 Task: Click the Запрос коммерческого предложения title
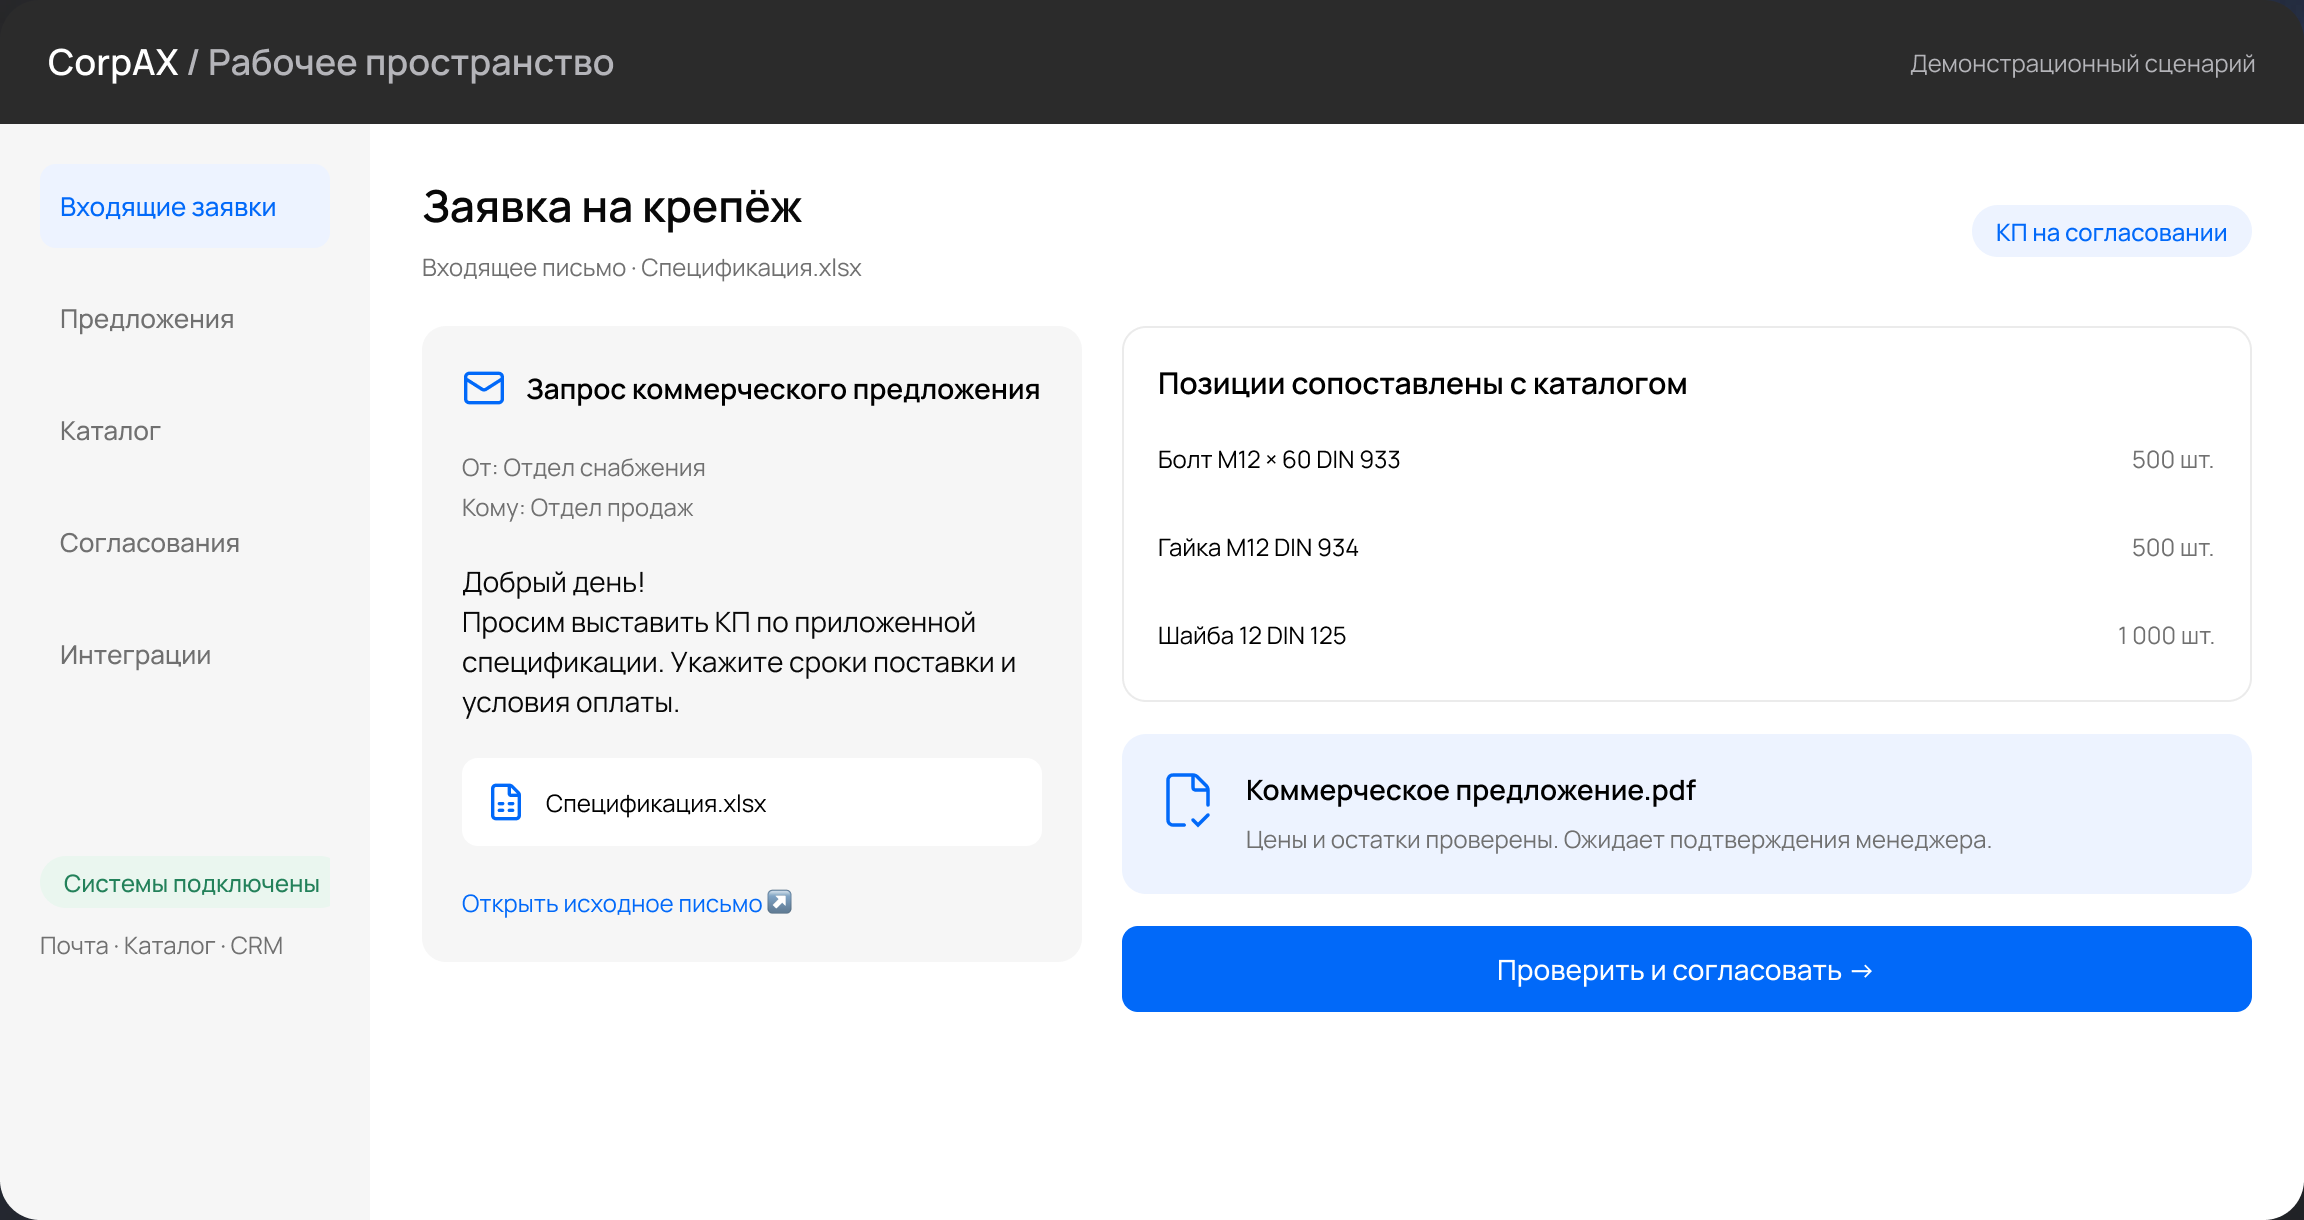tap(783, 389)
